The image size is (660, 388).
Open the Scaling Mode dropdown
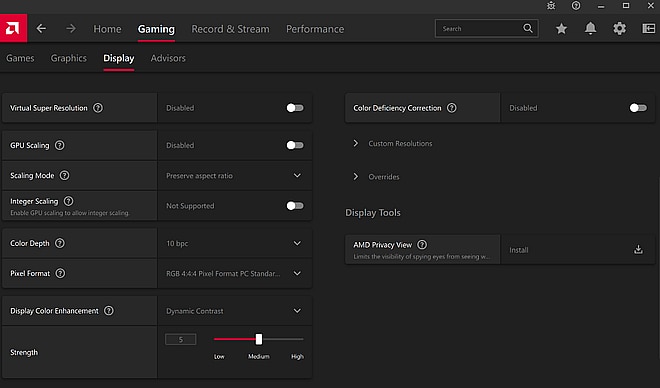(235, 175)
